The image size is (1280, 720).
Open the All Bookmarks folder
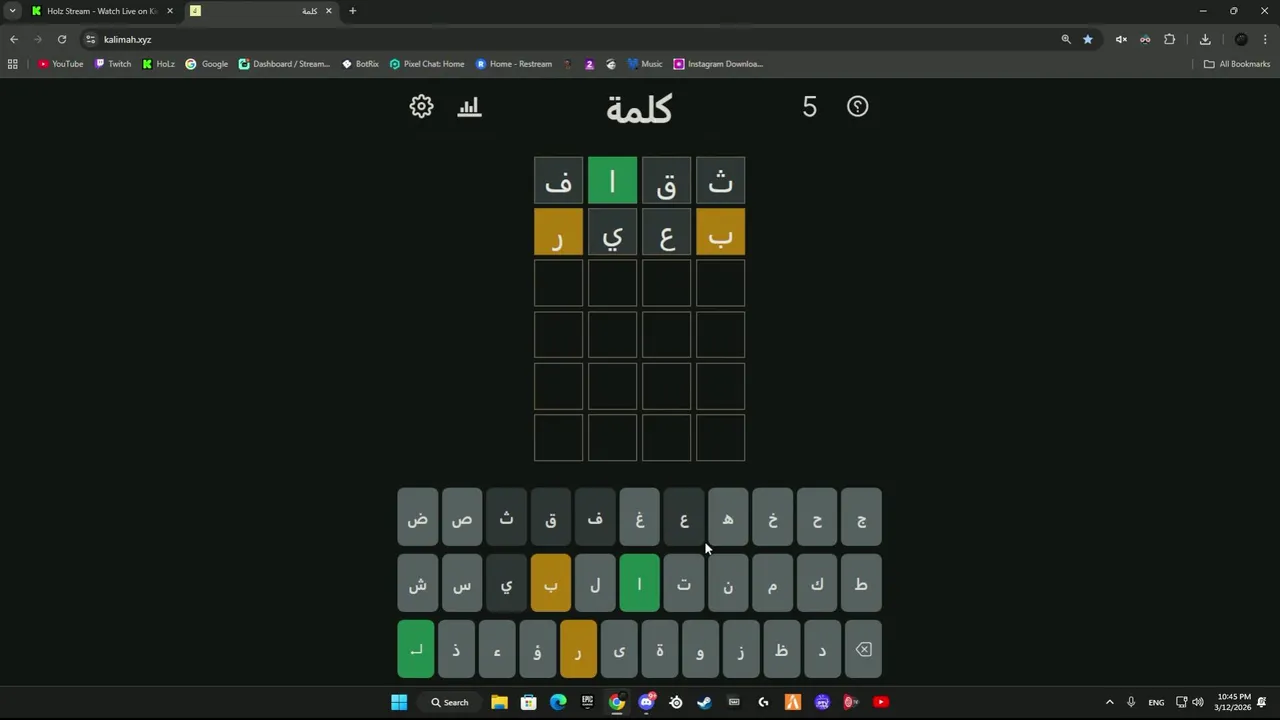(x=1237, y=64)
